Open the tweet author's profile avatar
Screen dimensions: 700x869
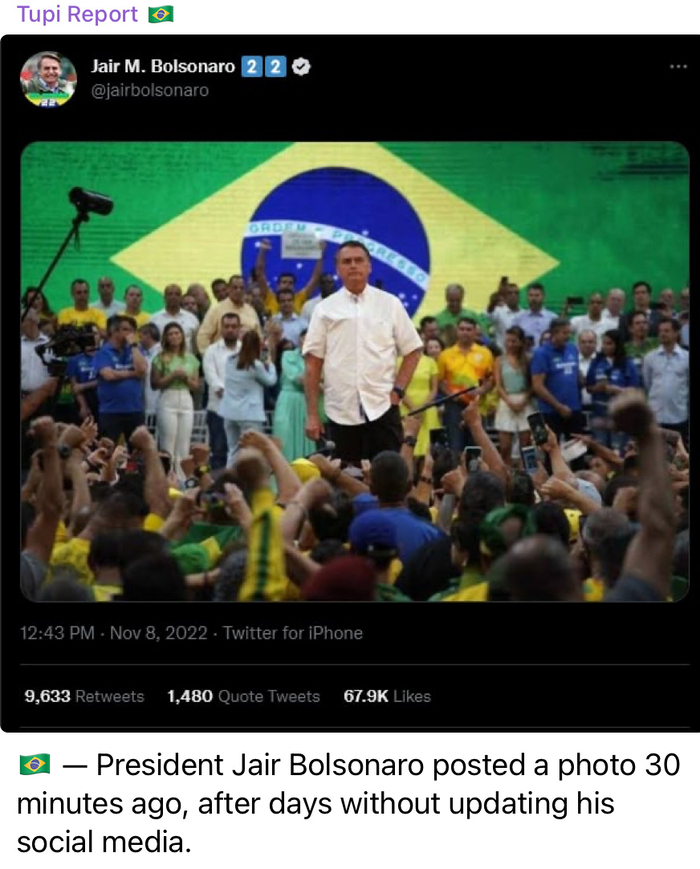pyautogui.click(x=48, y=79)
